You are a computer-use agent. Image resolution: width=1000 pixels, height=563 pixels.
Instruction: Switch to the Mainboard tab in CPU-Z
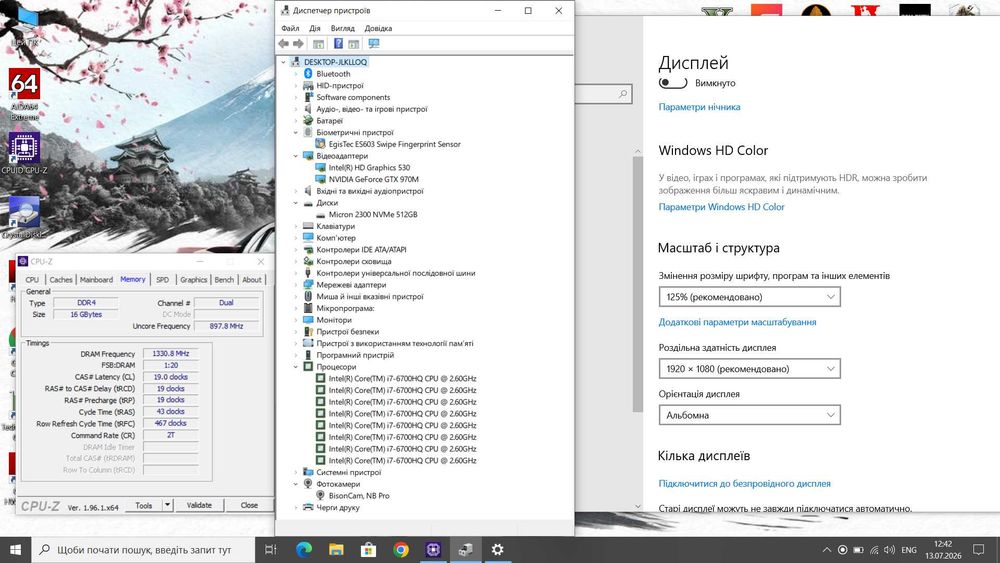96,279
